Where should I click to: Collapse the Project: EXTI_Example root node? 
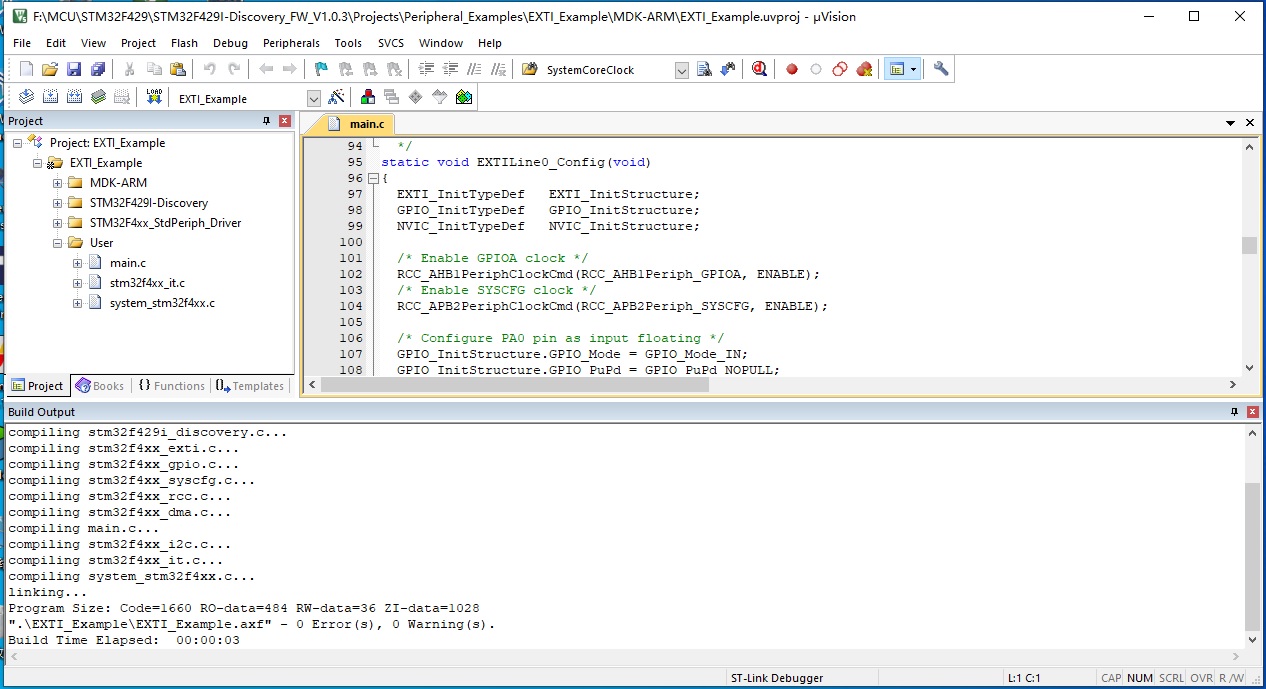click(17, 143)
